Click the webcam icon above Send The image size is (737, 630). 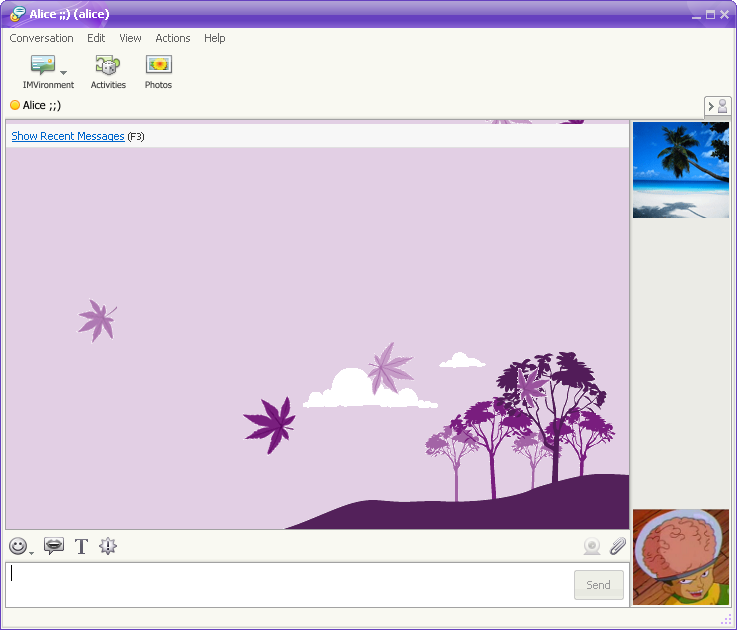[x=592, y=546]
